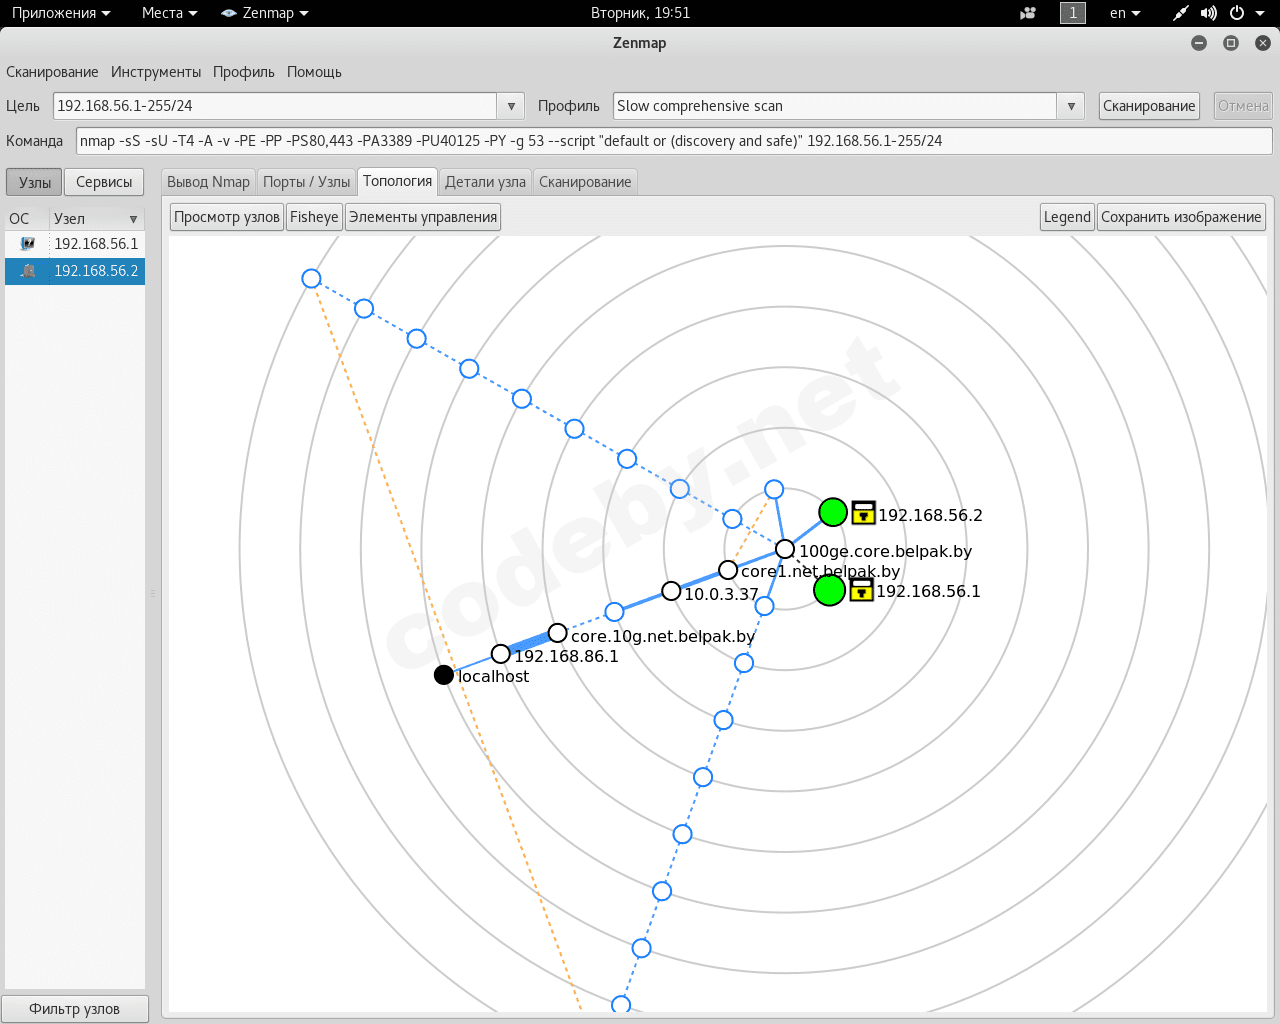Select the black localhost node
The image size is (1280, 1024).
[x=444, y=675]
